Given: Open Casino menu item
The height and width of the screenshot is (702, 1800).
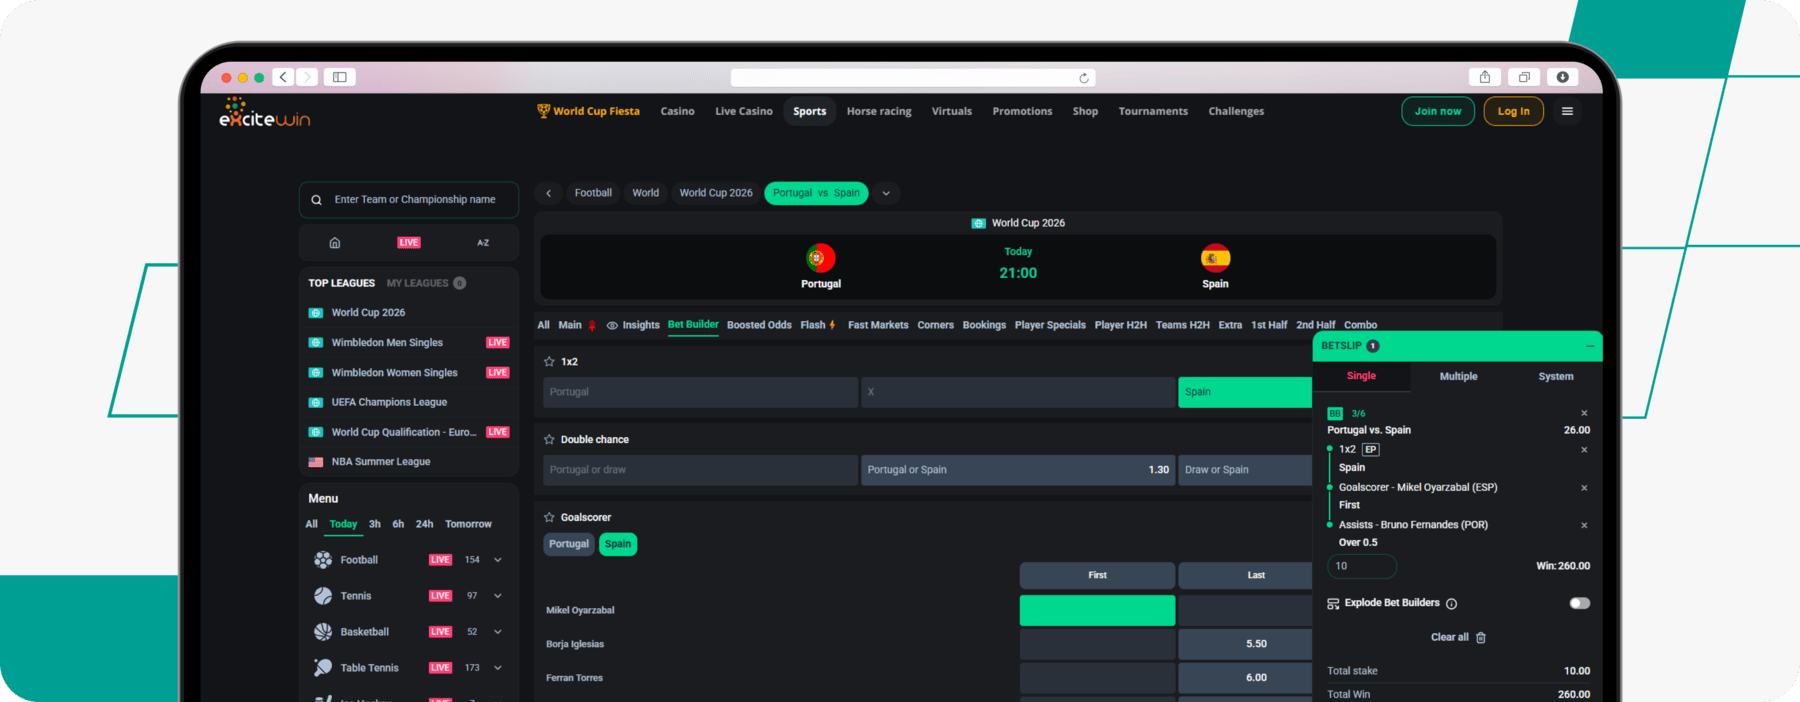Looking at the screenshot, I should click(677, 112).
